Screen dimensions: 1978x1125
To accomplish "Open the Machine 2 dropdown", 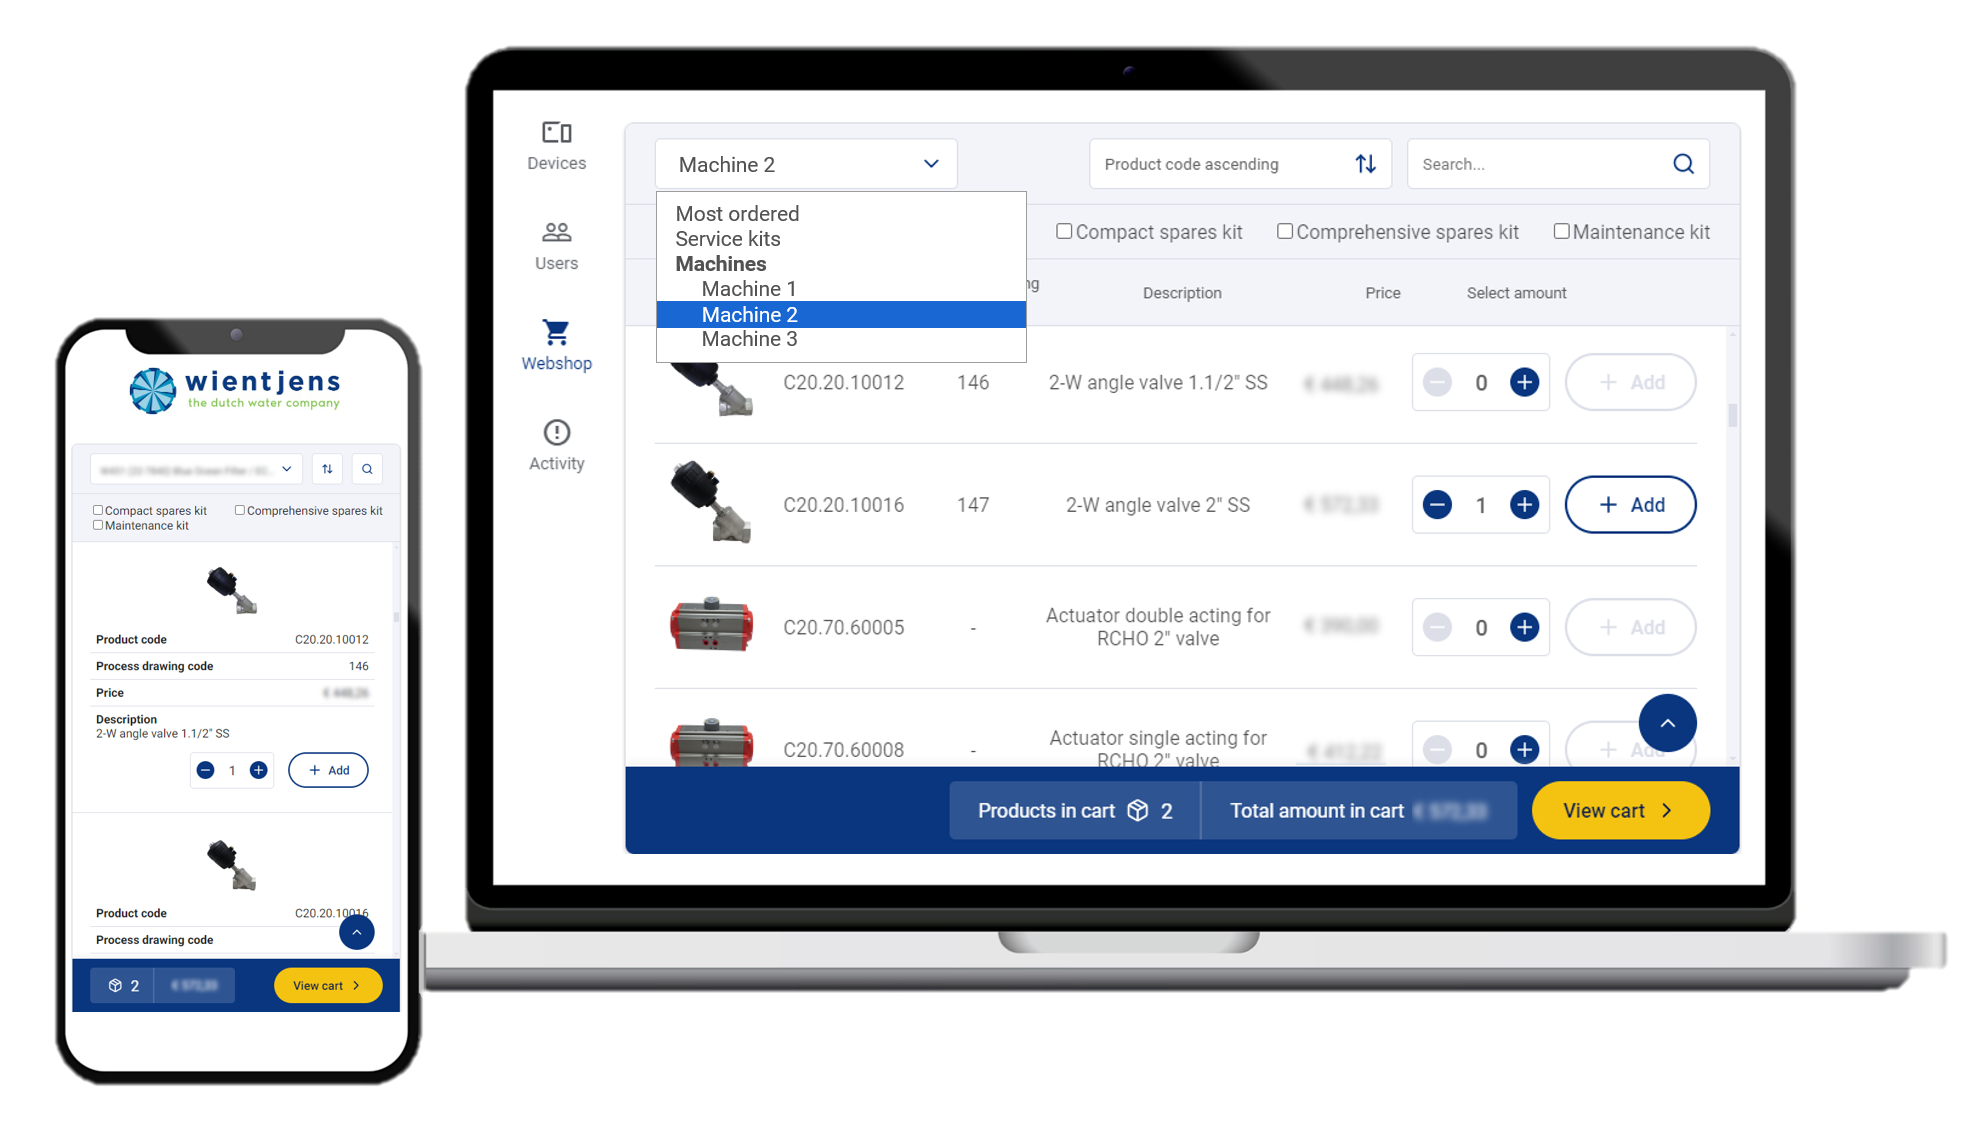I will click(x=805, y=163).
